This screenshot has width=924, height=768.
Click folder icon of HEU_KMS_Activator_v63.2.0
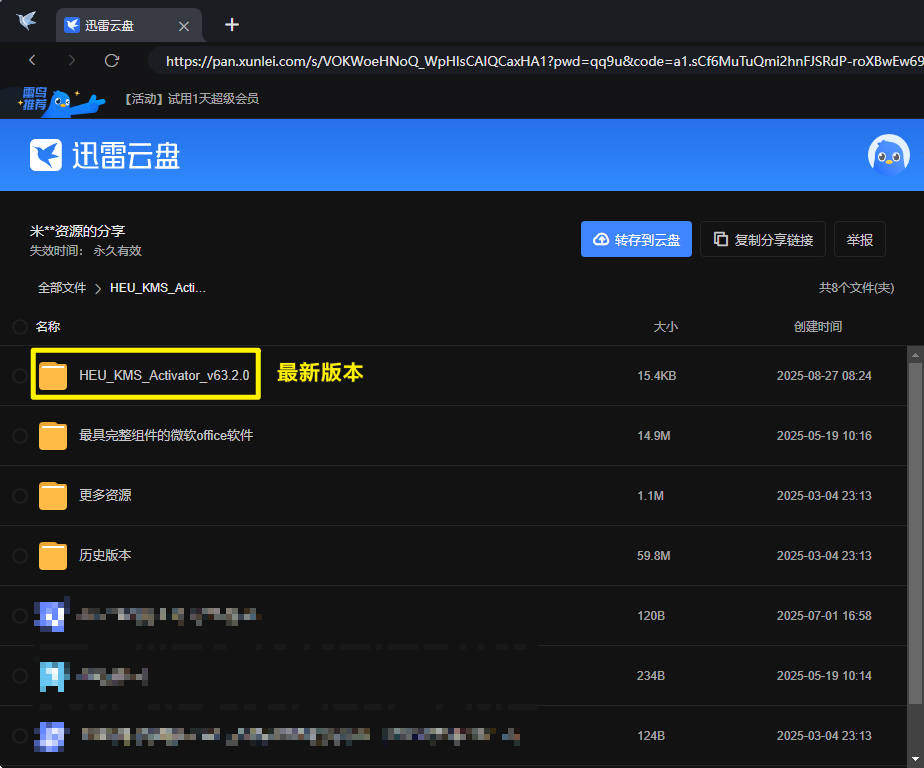(x=53, y=375)
